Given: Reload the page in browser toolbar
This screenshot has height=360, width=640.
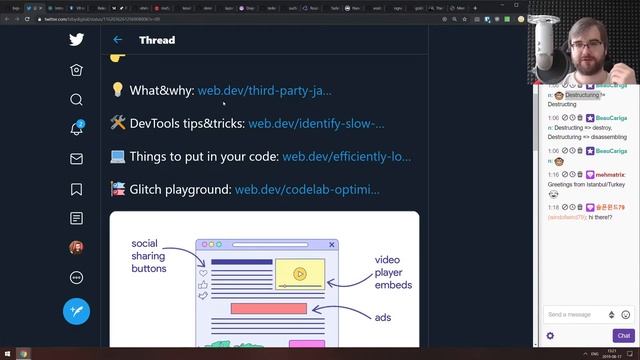Looking at the screenshot, I should point(27,19).
